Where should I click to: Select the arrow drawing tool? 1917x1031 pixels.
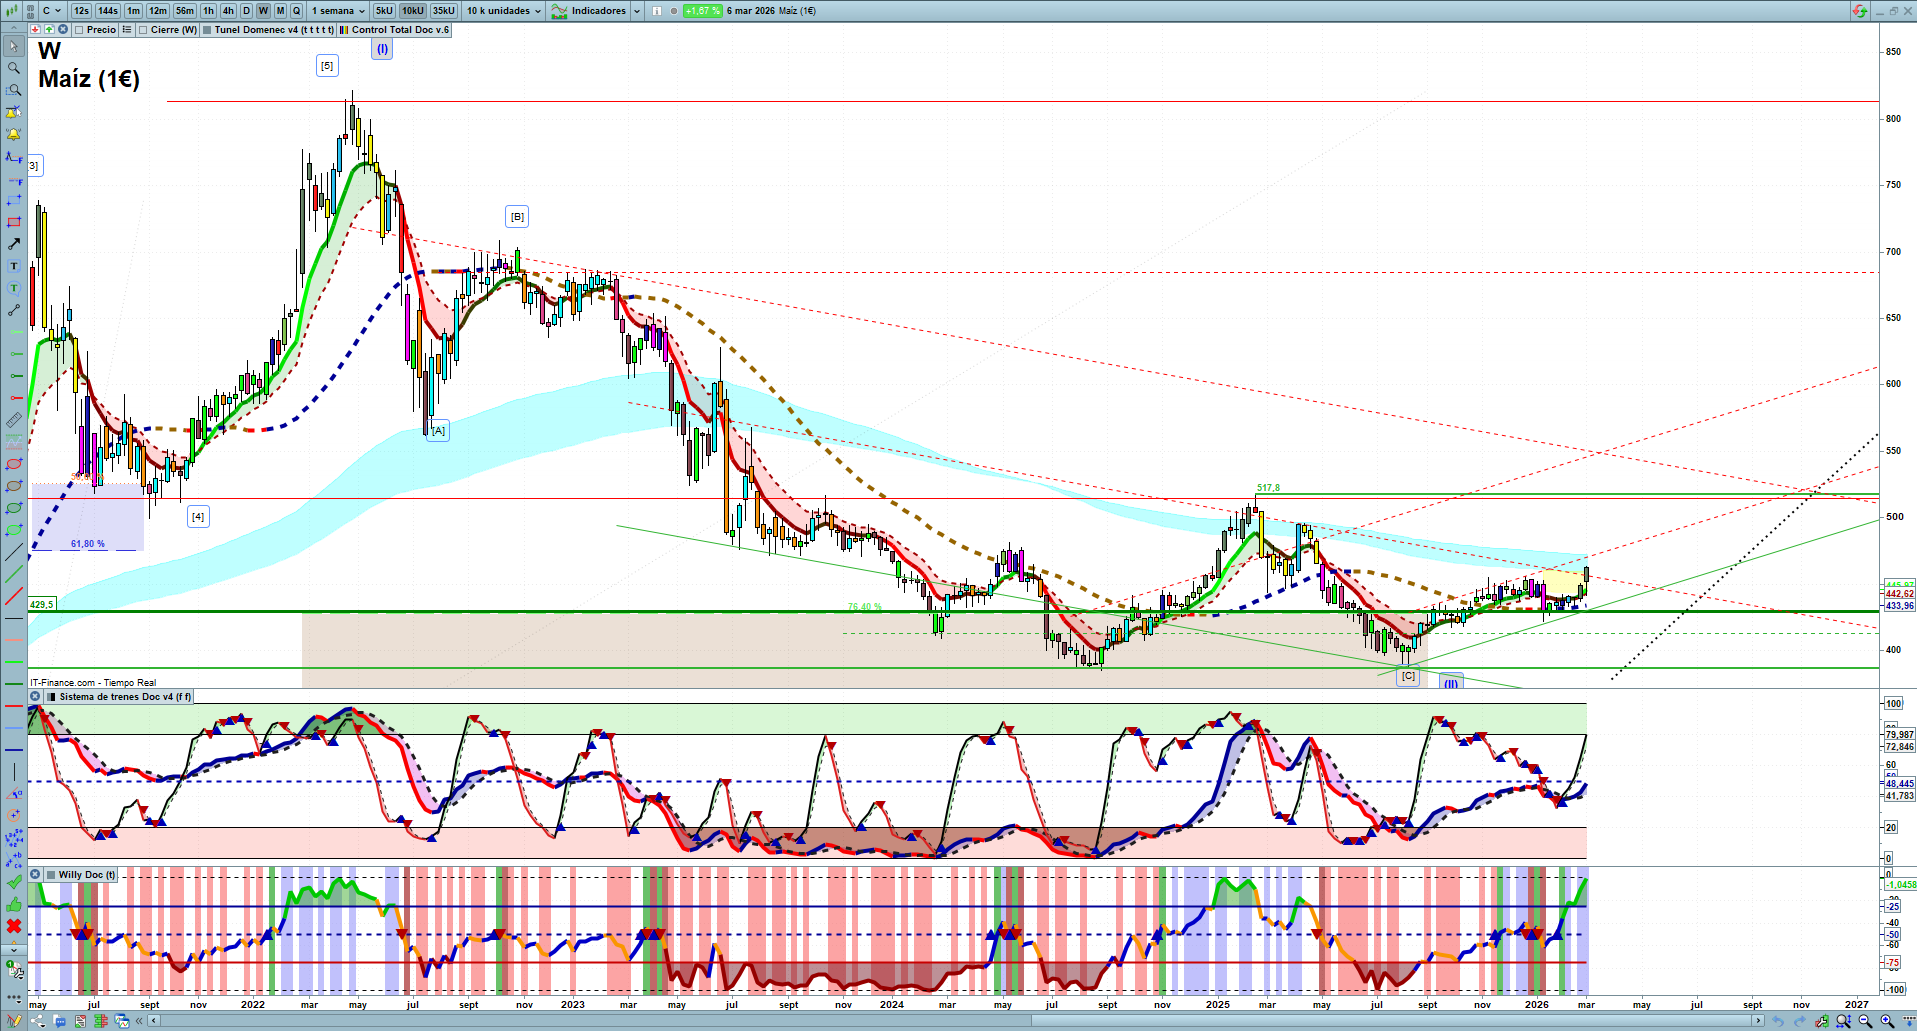[x=14, y=244]
